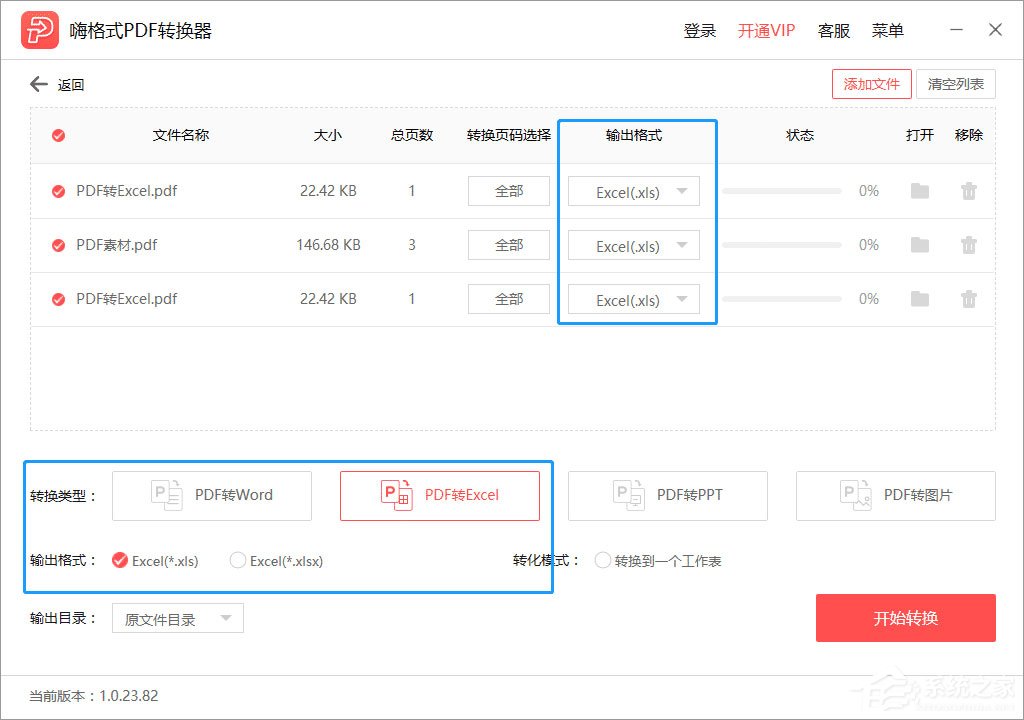Click the 添加文件 button
The image size is (1024, 720).
(871, 84)
